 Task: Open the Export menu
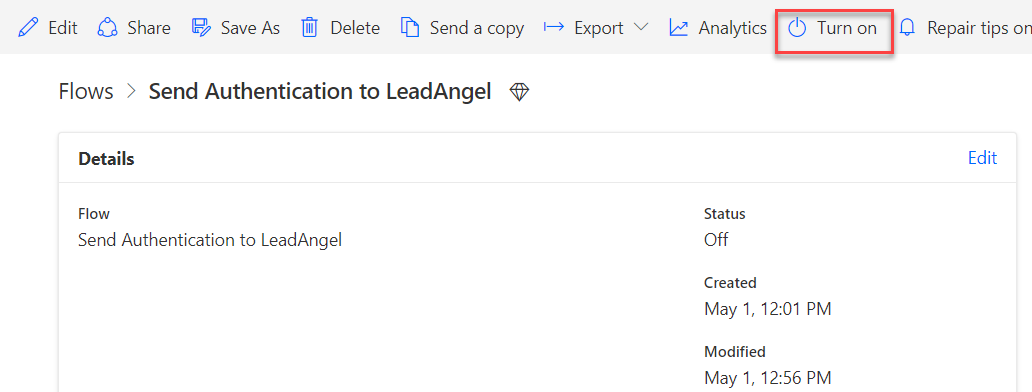point(596,28)
